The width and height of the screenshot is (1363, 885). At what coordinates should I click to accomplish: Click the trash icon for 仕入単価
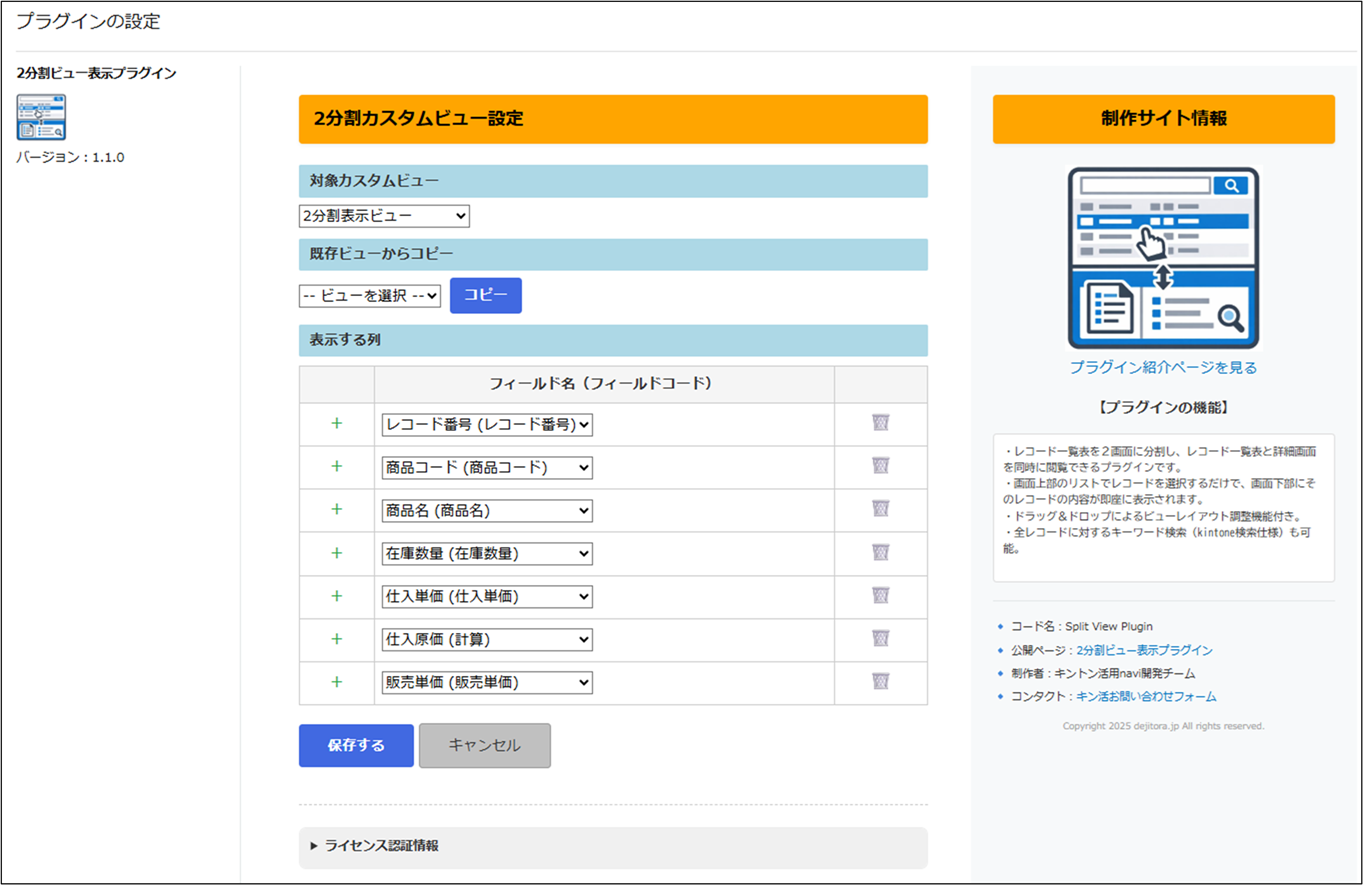click(x=880, y=595)
